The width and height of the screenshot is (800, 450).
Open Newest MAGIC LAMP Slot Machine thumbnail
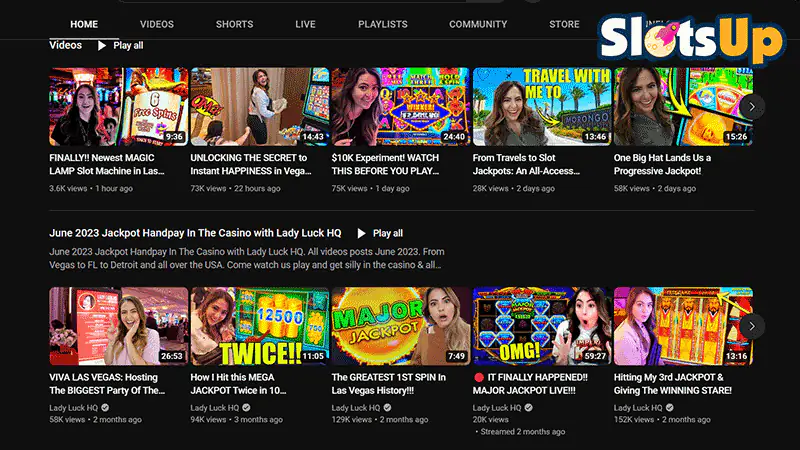coord(118,107)
